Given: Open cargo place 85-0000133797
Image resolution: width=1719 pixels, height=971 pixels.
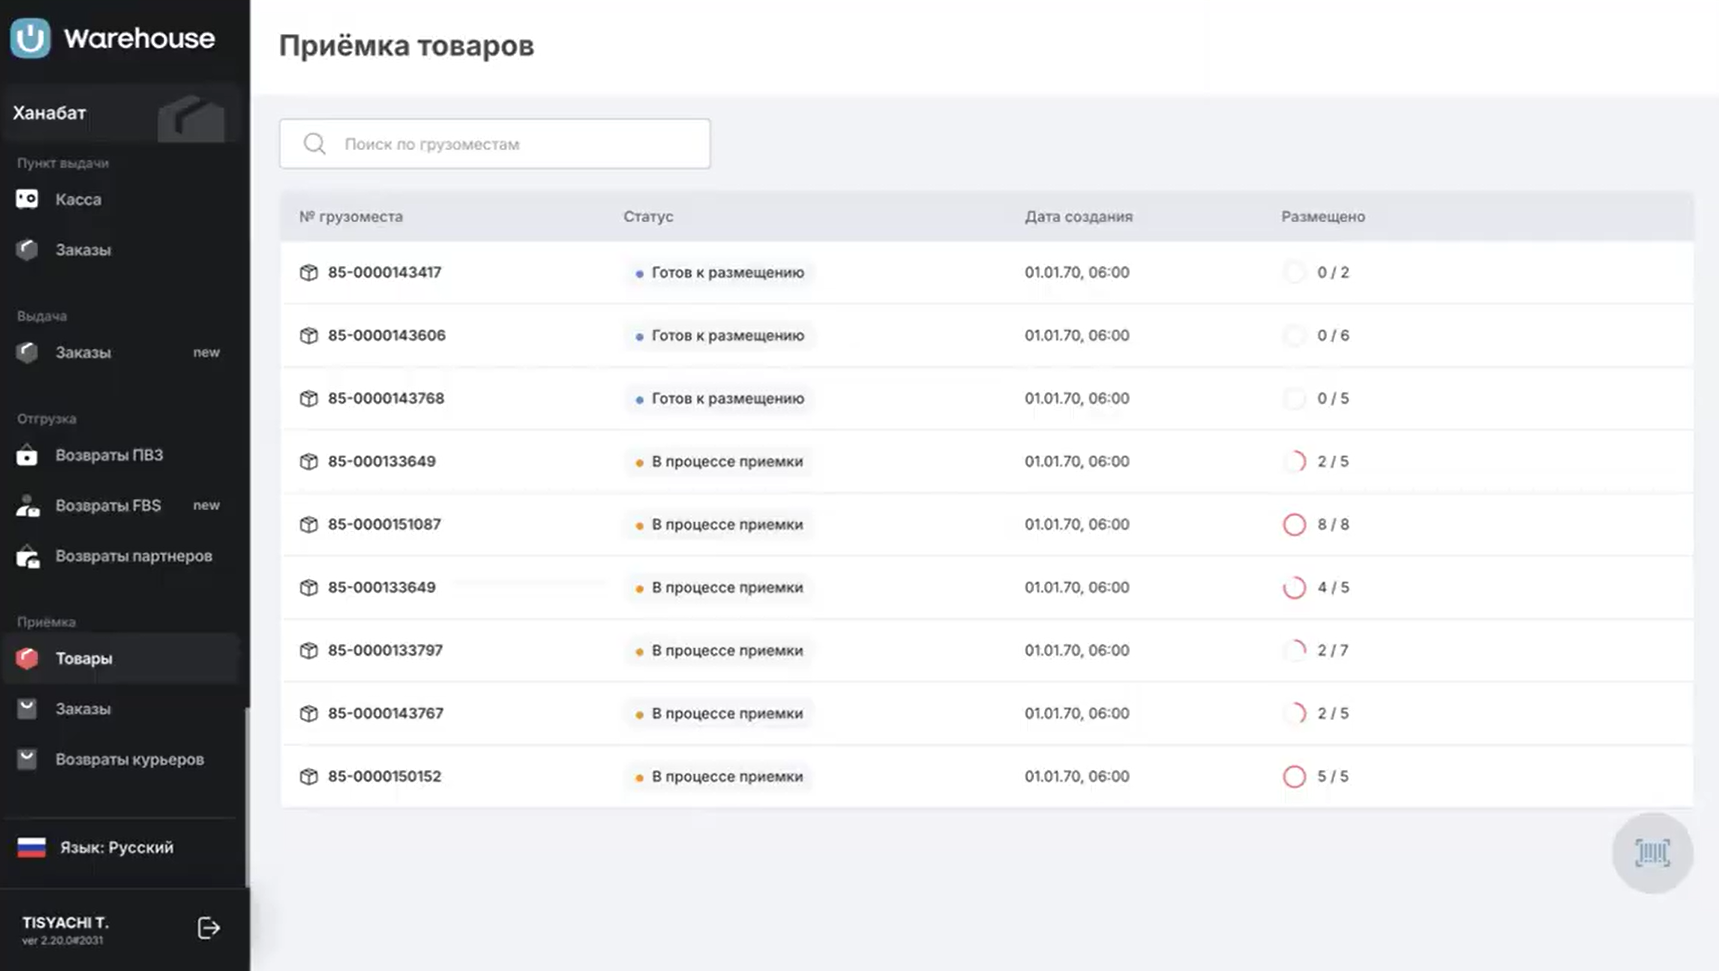Looking at the screenshot, I should point(385,650).
